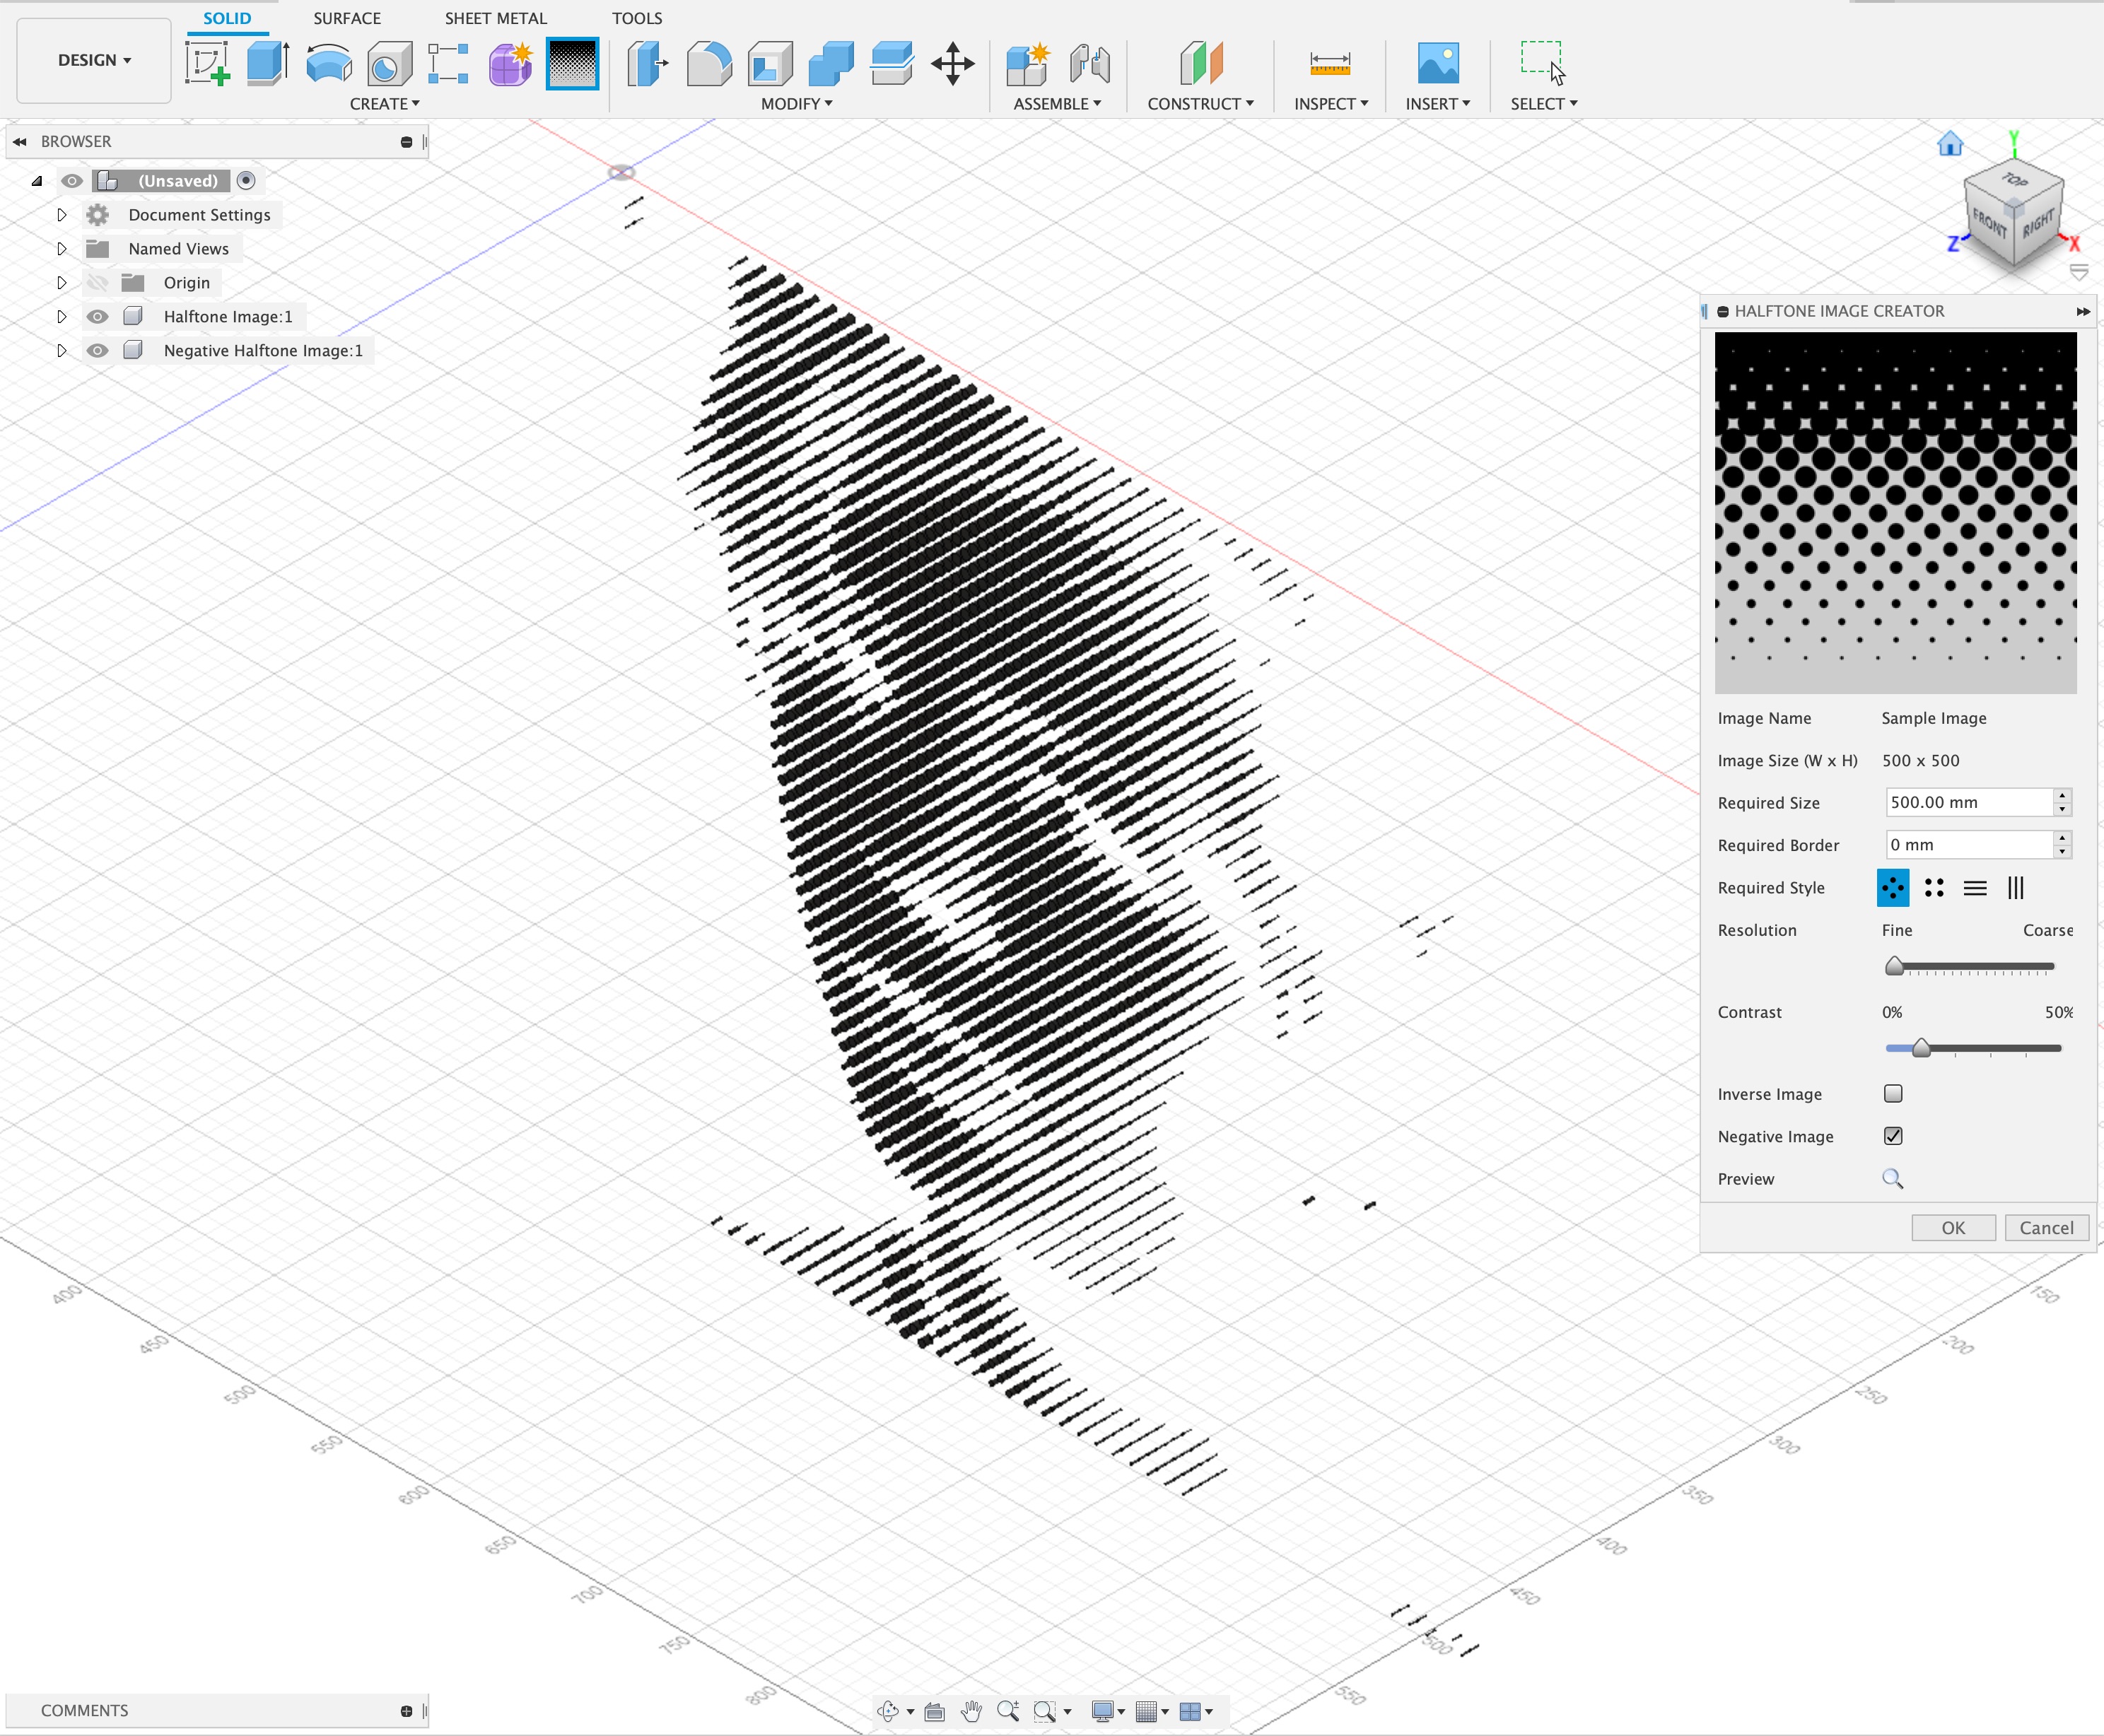Select the Extrude tool icon

tap(267, 63)
